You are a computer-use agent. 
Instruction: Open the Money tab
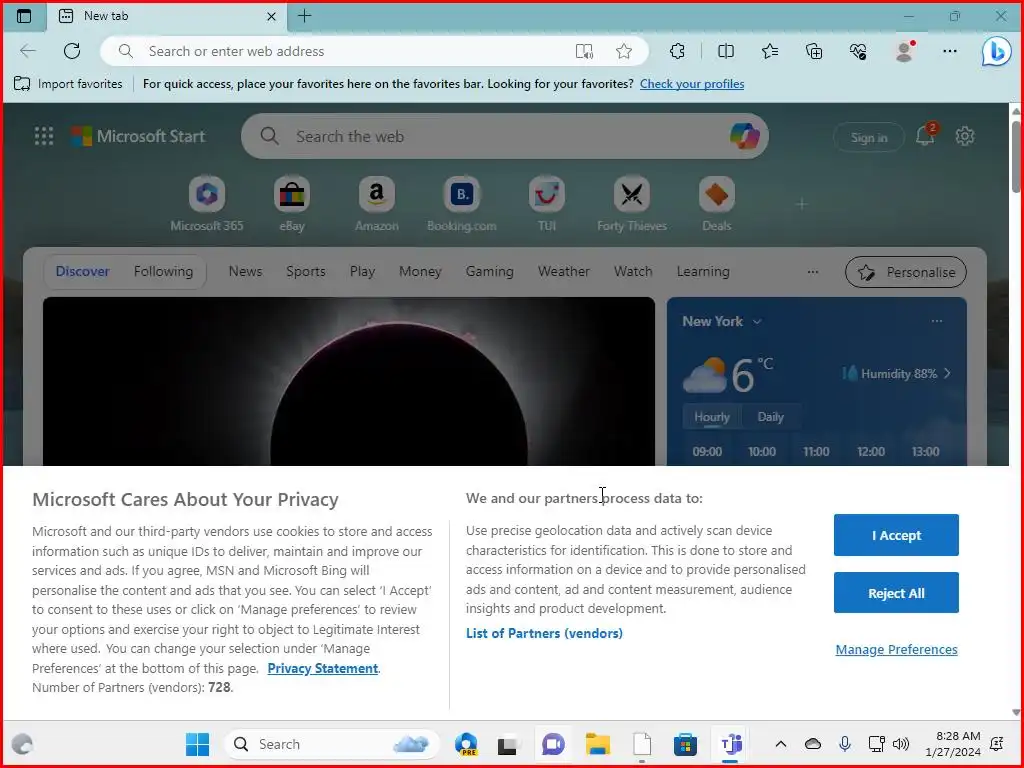pos(420,271)
